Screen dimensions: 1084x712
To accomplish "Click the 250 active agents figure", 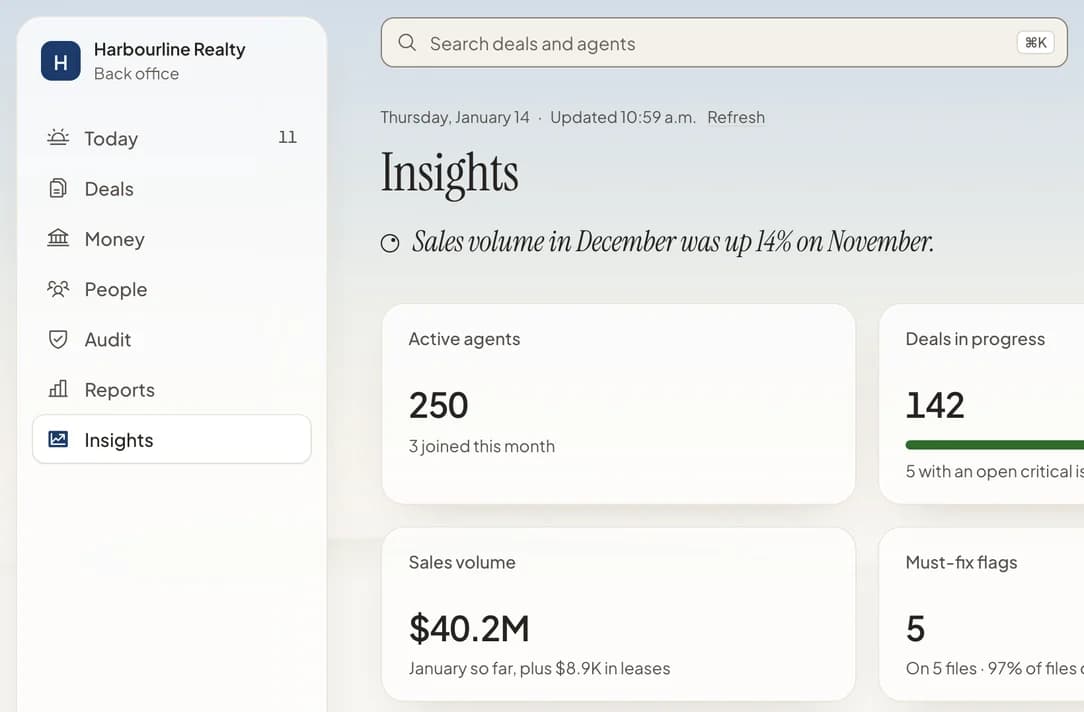I will click(438, 405).
